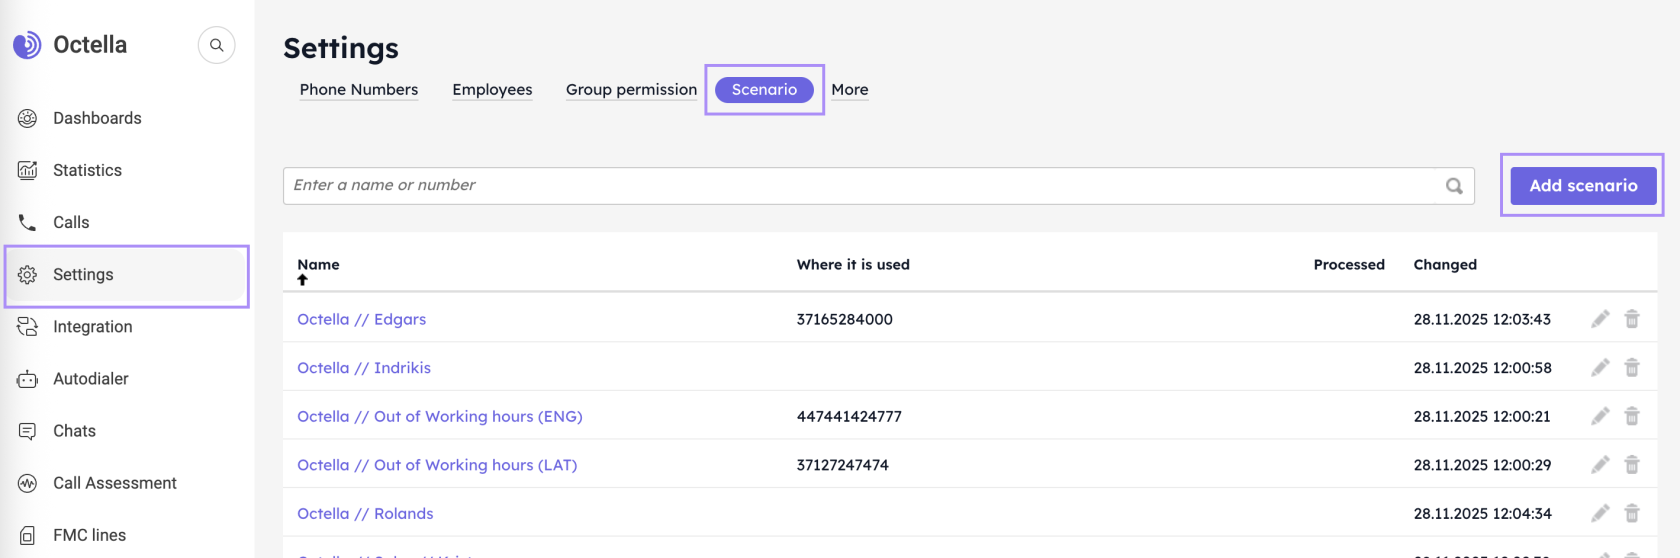Edit Out of Working hours (LAT) scenario

click(x=1600, y=465)
